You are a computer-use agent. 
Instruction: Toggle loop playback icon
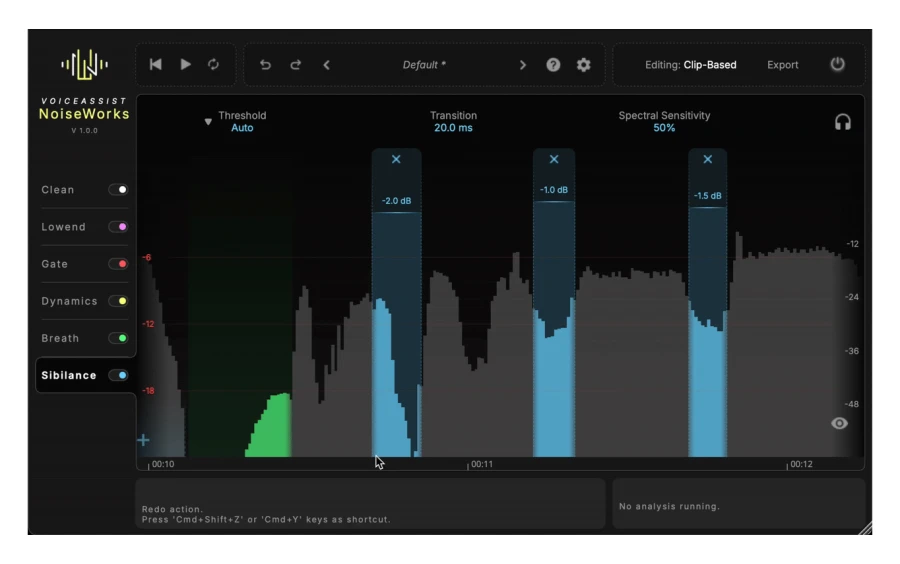214,64
